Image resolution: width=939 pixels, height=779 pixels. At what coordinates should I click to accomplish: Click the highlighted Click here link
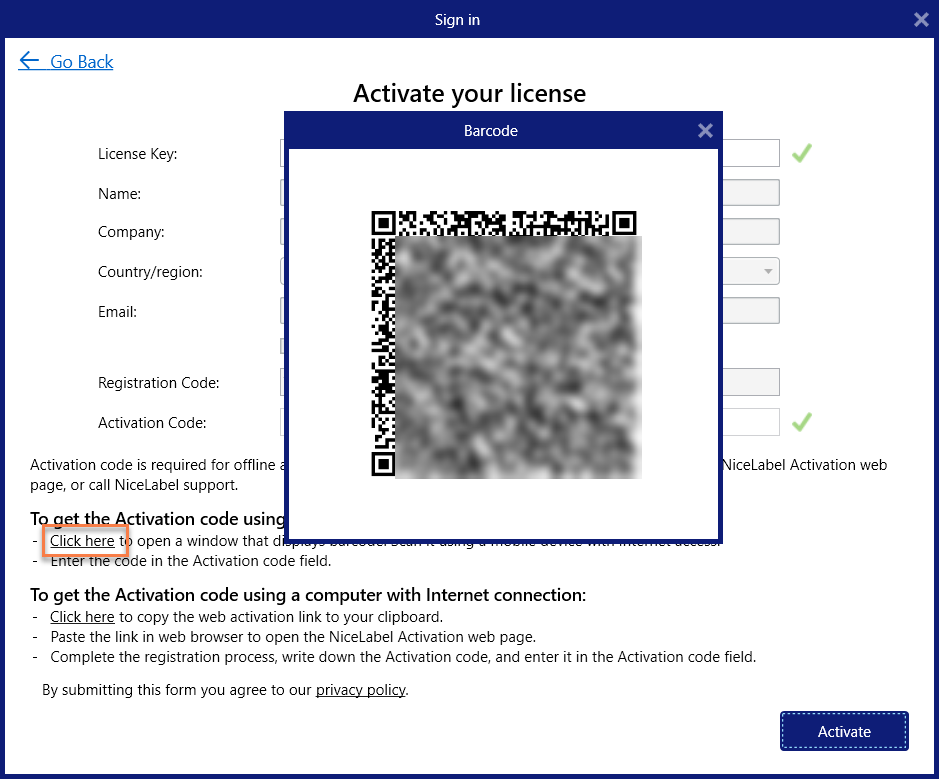click(84, 540)
